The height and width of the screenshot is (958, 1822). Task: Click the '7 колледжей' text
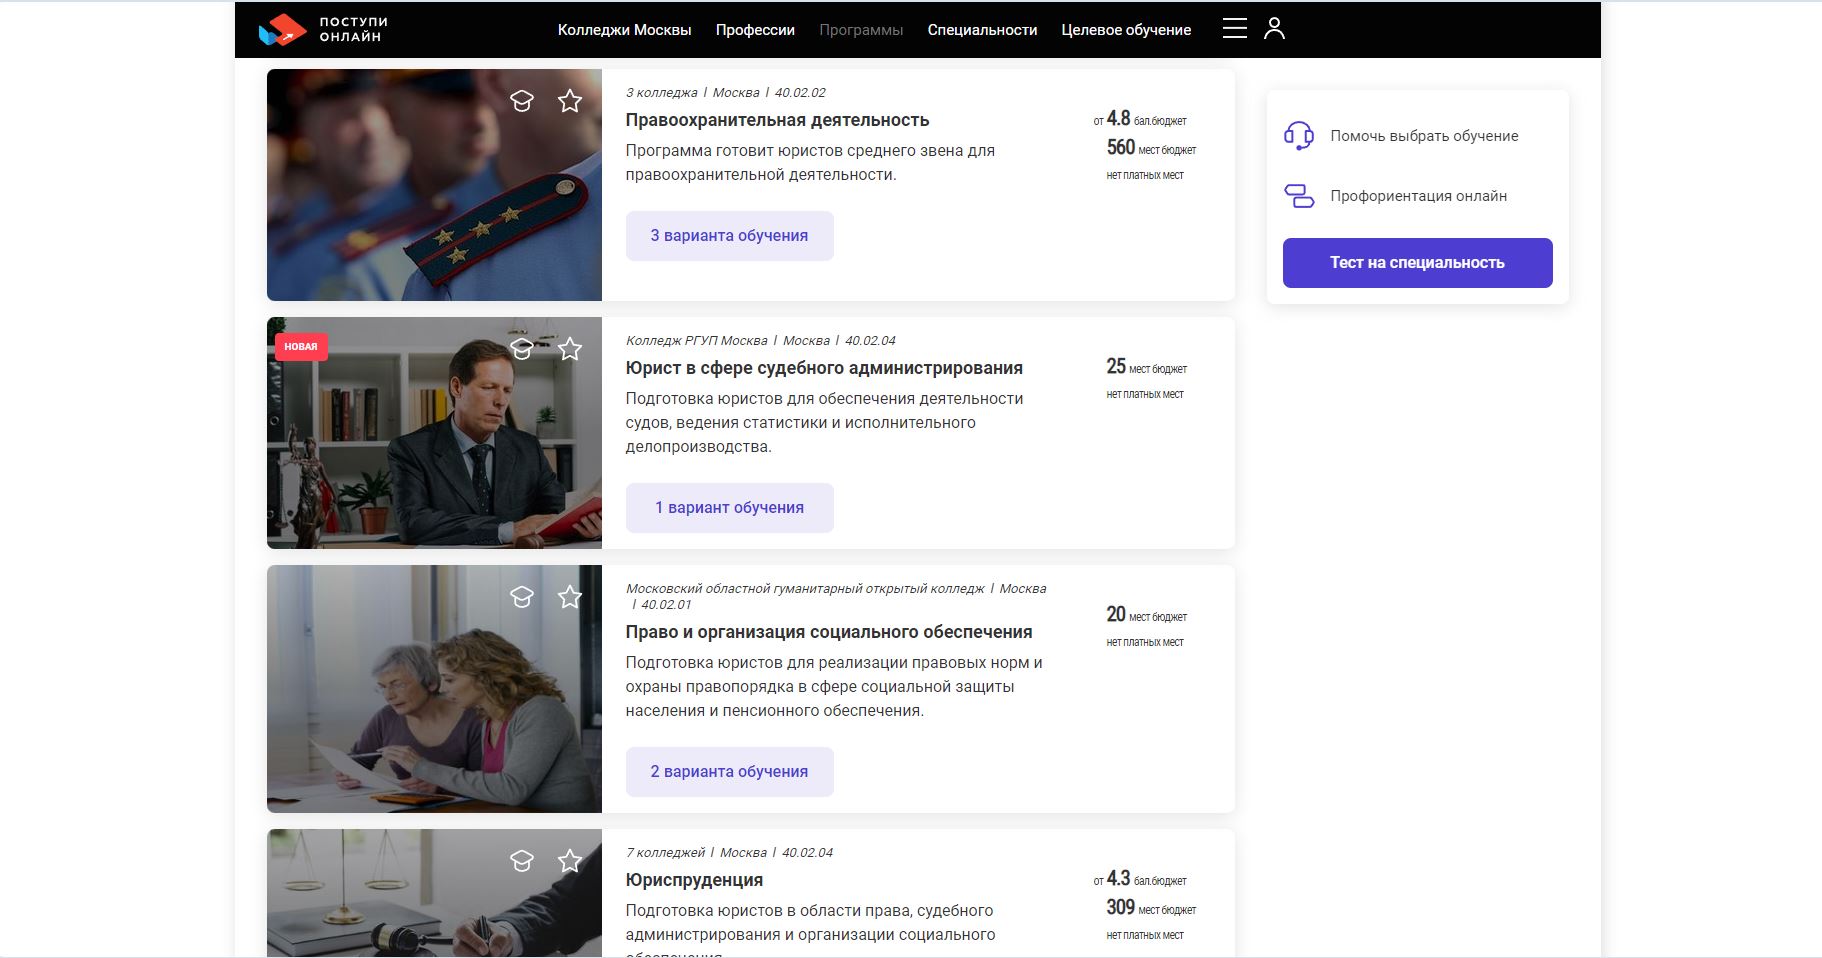[x=665, y=853]
